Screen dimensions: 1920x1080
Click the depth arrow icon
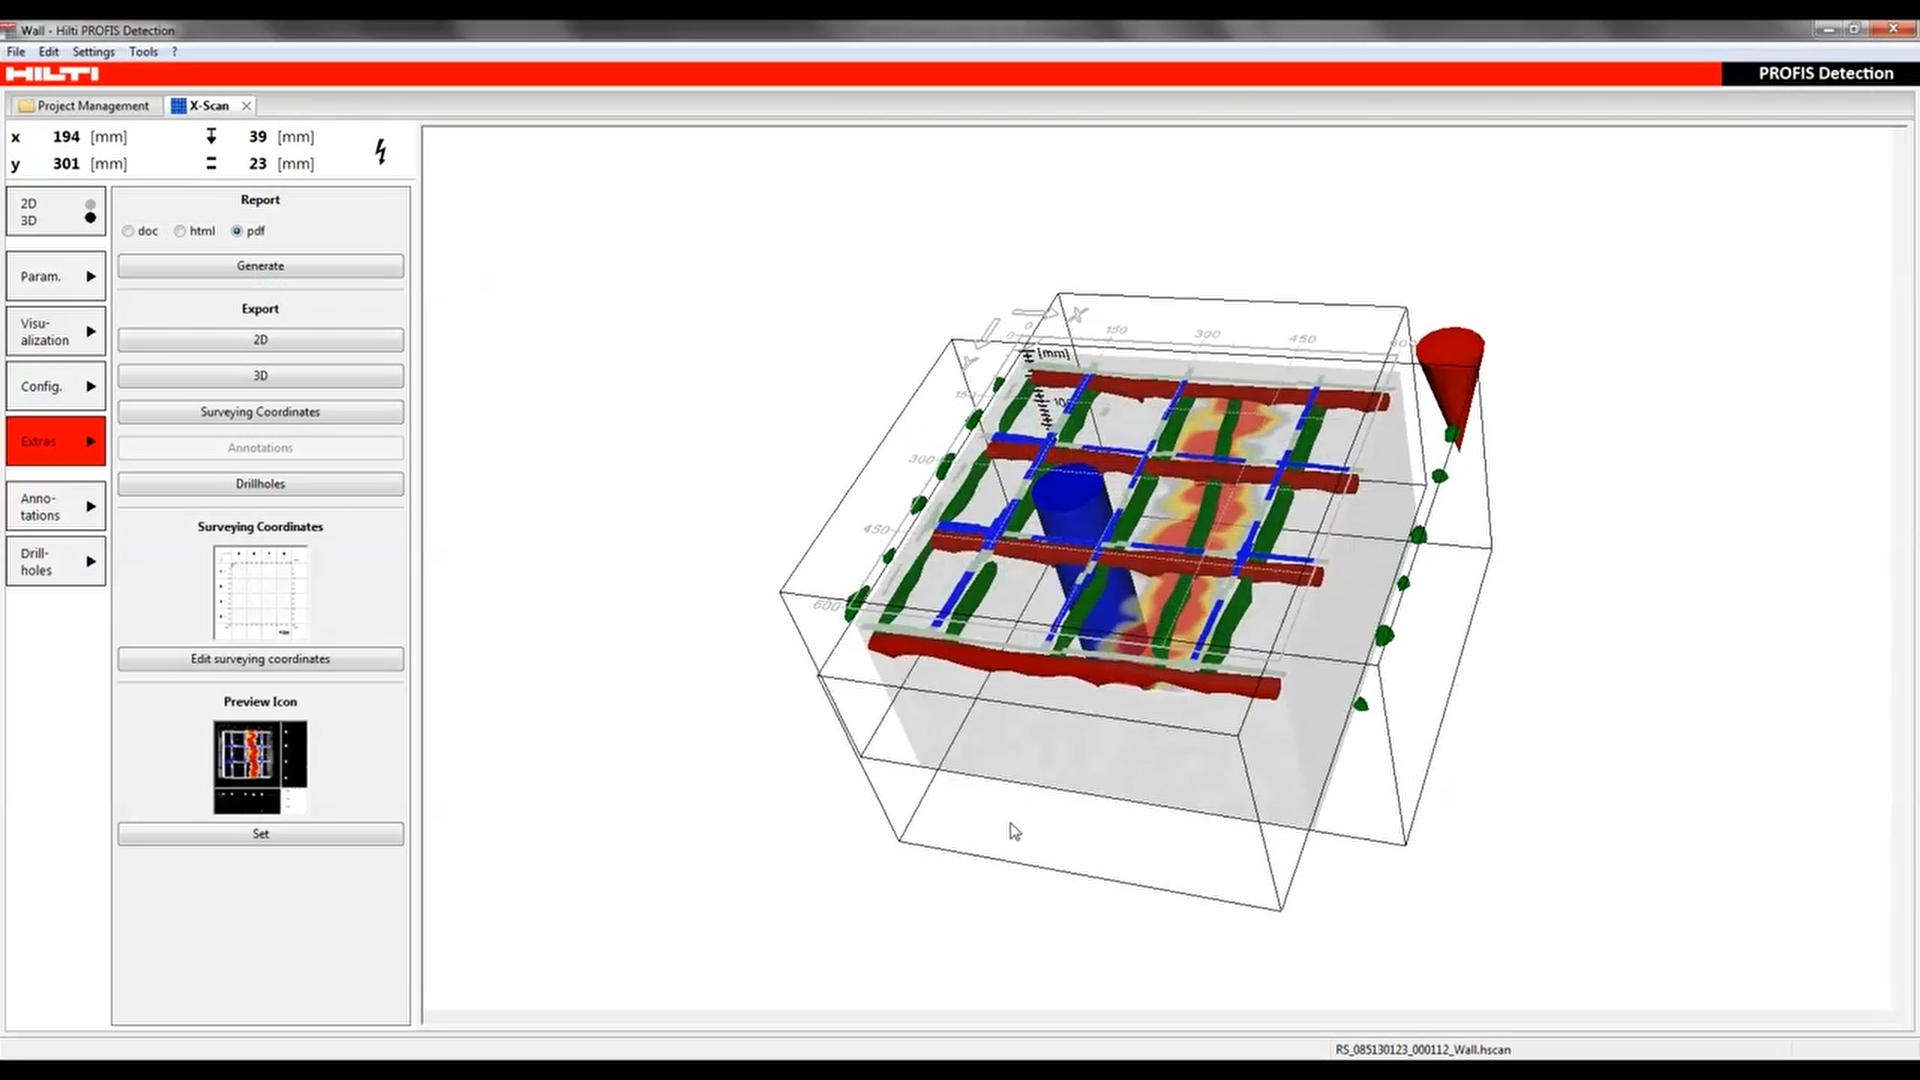coord(211,136)
